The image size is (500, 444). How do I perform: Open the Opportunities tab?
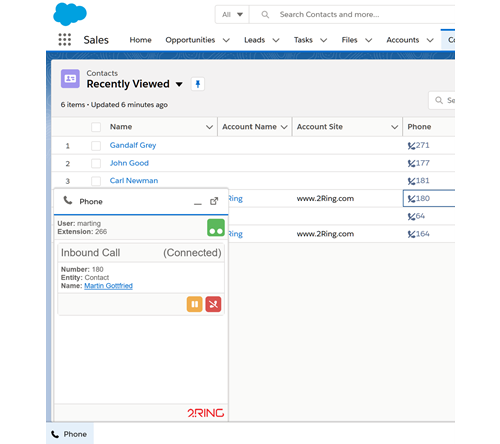[x=190, y=40]
